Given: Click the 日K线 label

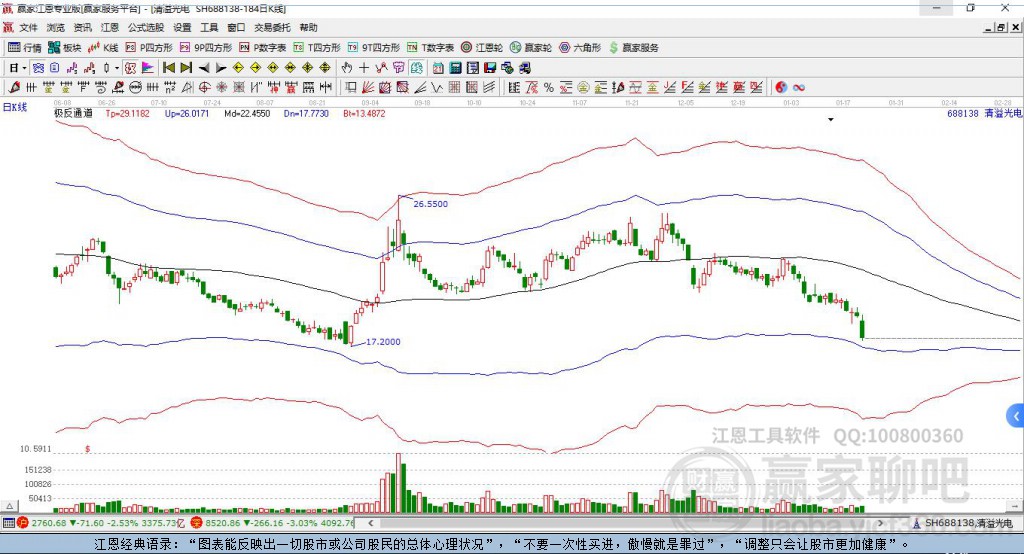Looking at the screenshot, I should click(x=15, y=107).
